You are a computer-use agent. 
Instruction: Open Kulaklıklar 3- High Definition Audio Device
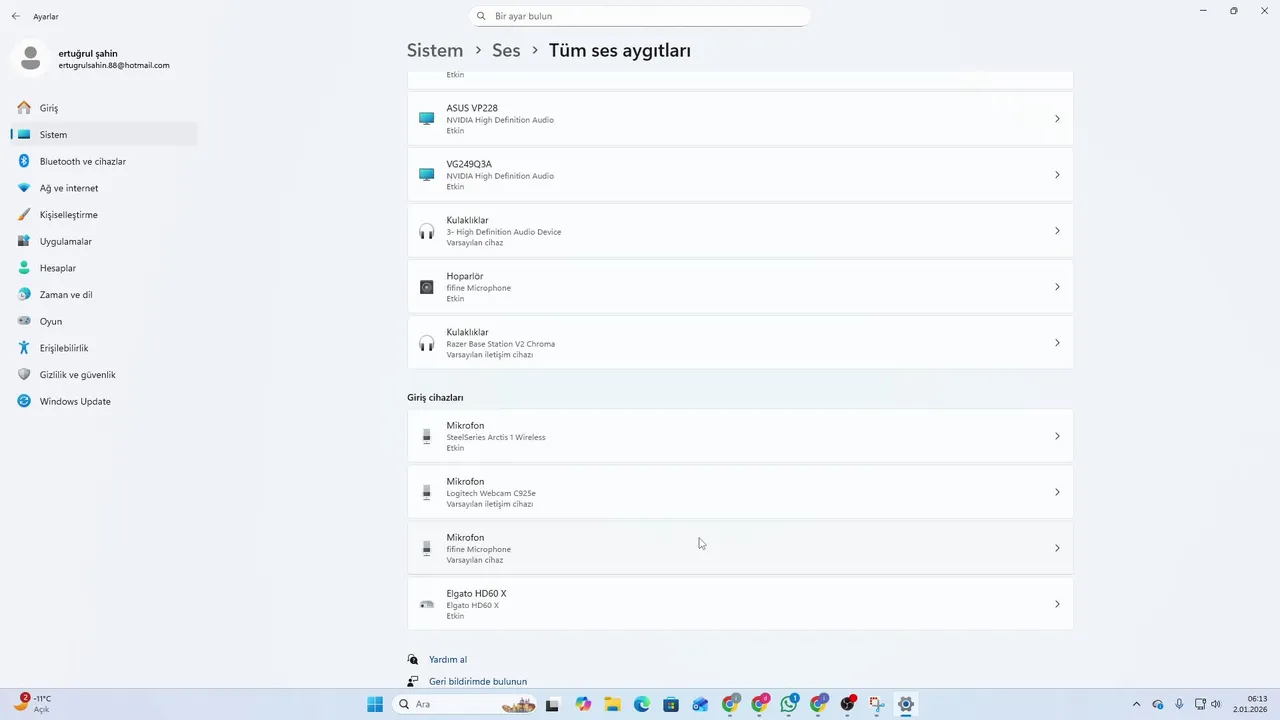click(x=740, y=231)
